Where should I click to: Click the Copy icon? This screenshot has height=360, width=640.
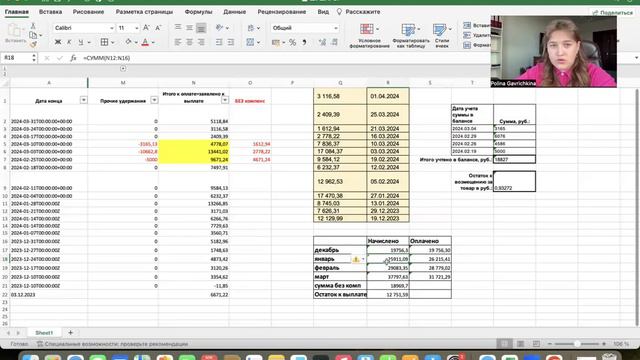pyautogui.click(x=33, y=35)
